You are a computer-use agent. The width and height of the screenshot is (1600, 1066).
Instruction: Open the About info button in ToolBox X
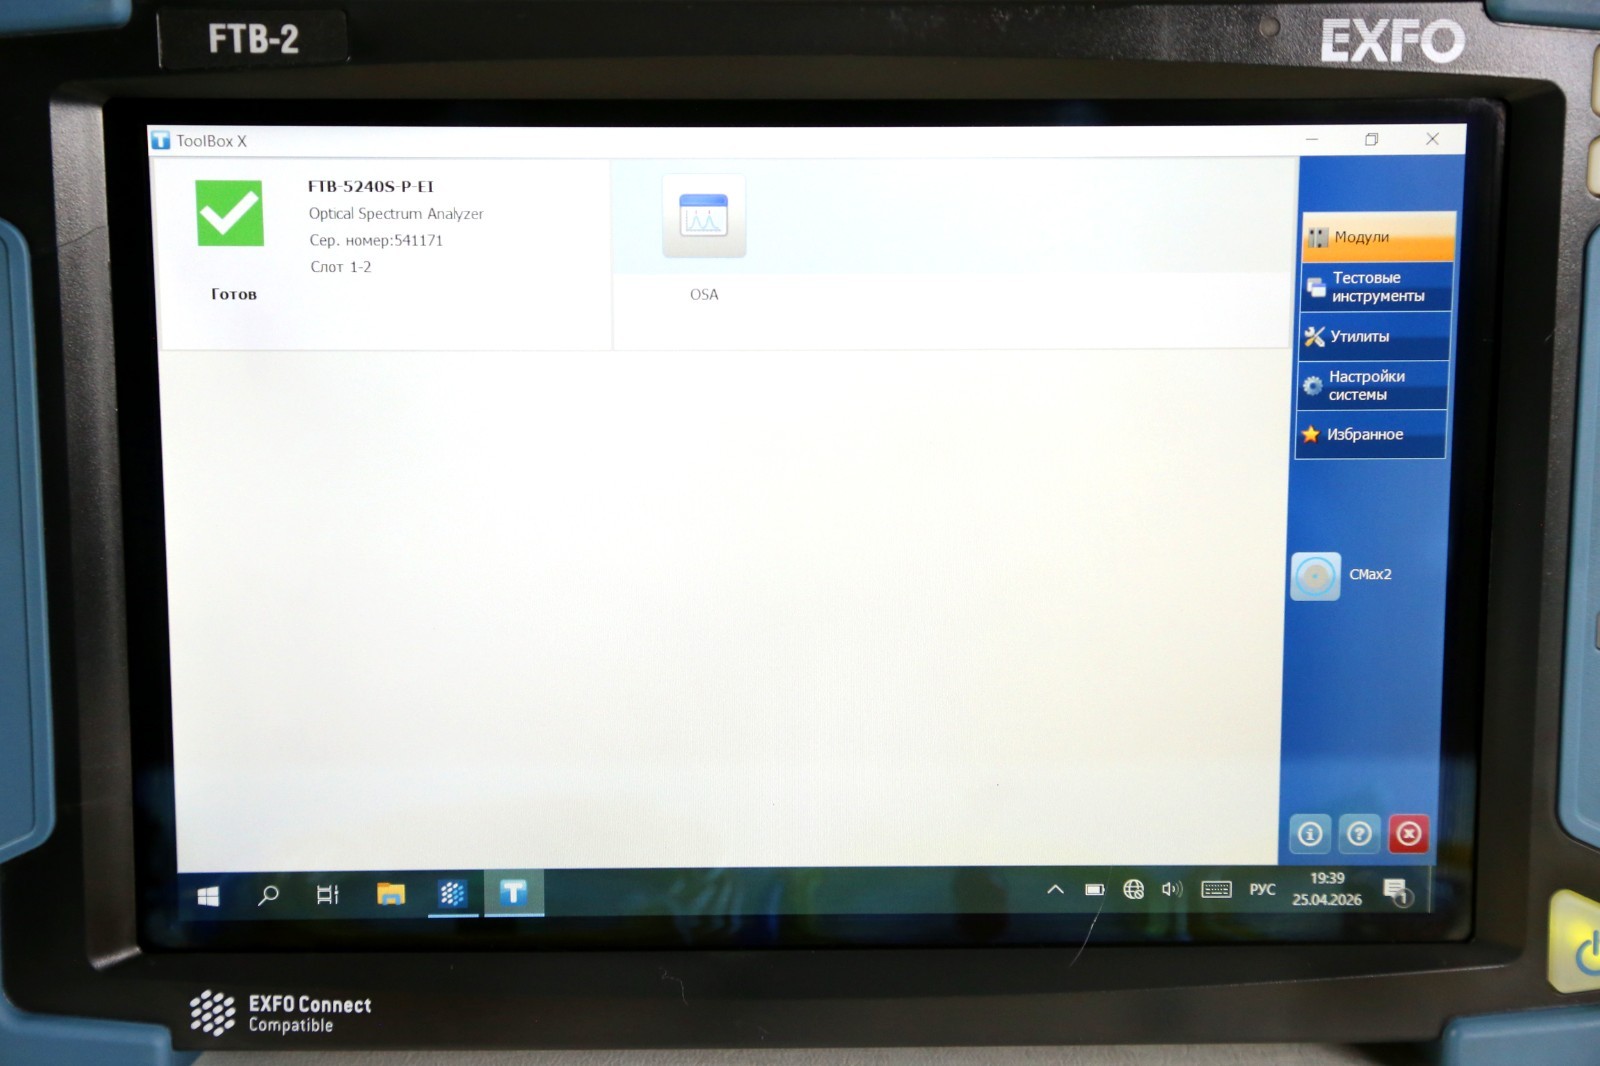coord(1310,833)
